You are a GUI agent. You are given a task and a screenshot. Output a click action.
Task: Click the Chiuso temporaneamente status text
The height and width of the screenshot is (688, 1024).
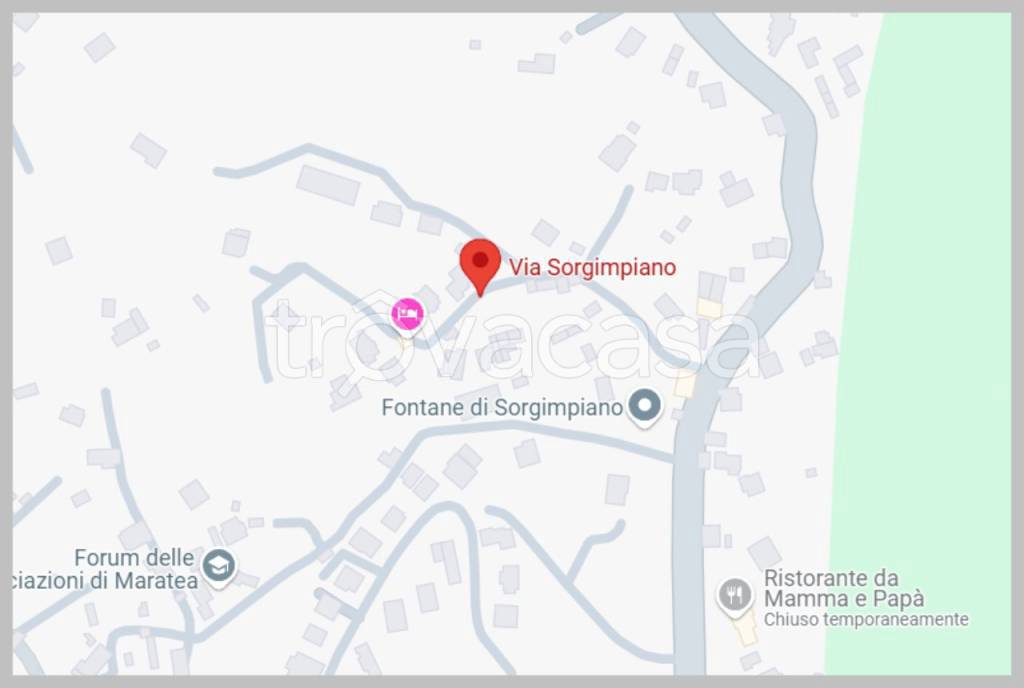(x=866, y=619)
